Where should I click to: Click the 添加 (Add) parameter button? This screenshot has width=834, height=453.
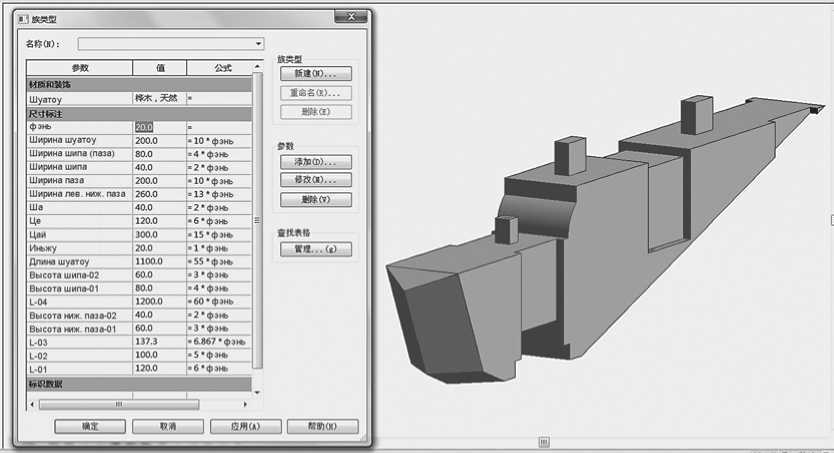(316, 162)
